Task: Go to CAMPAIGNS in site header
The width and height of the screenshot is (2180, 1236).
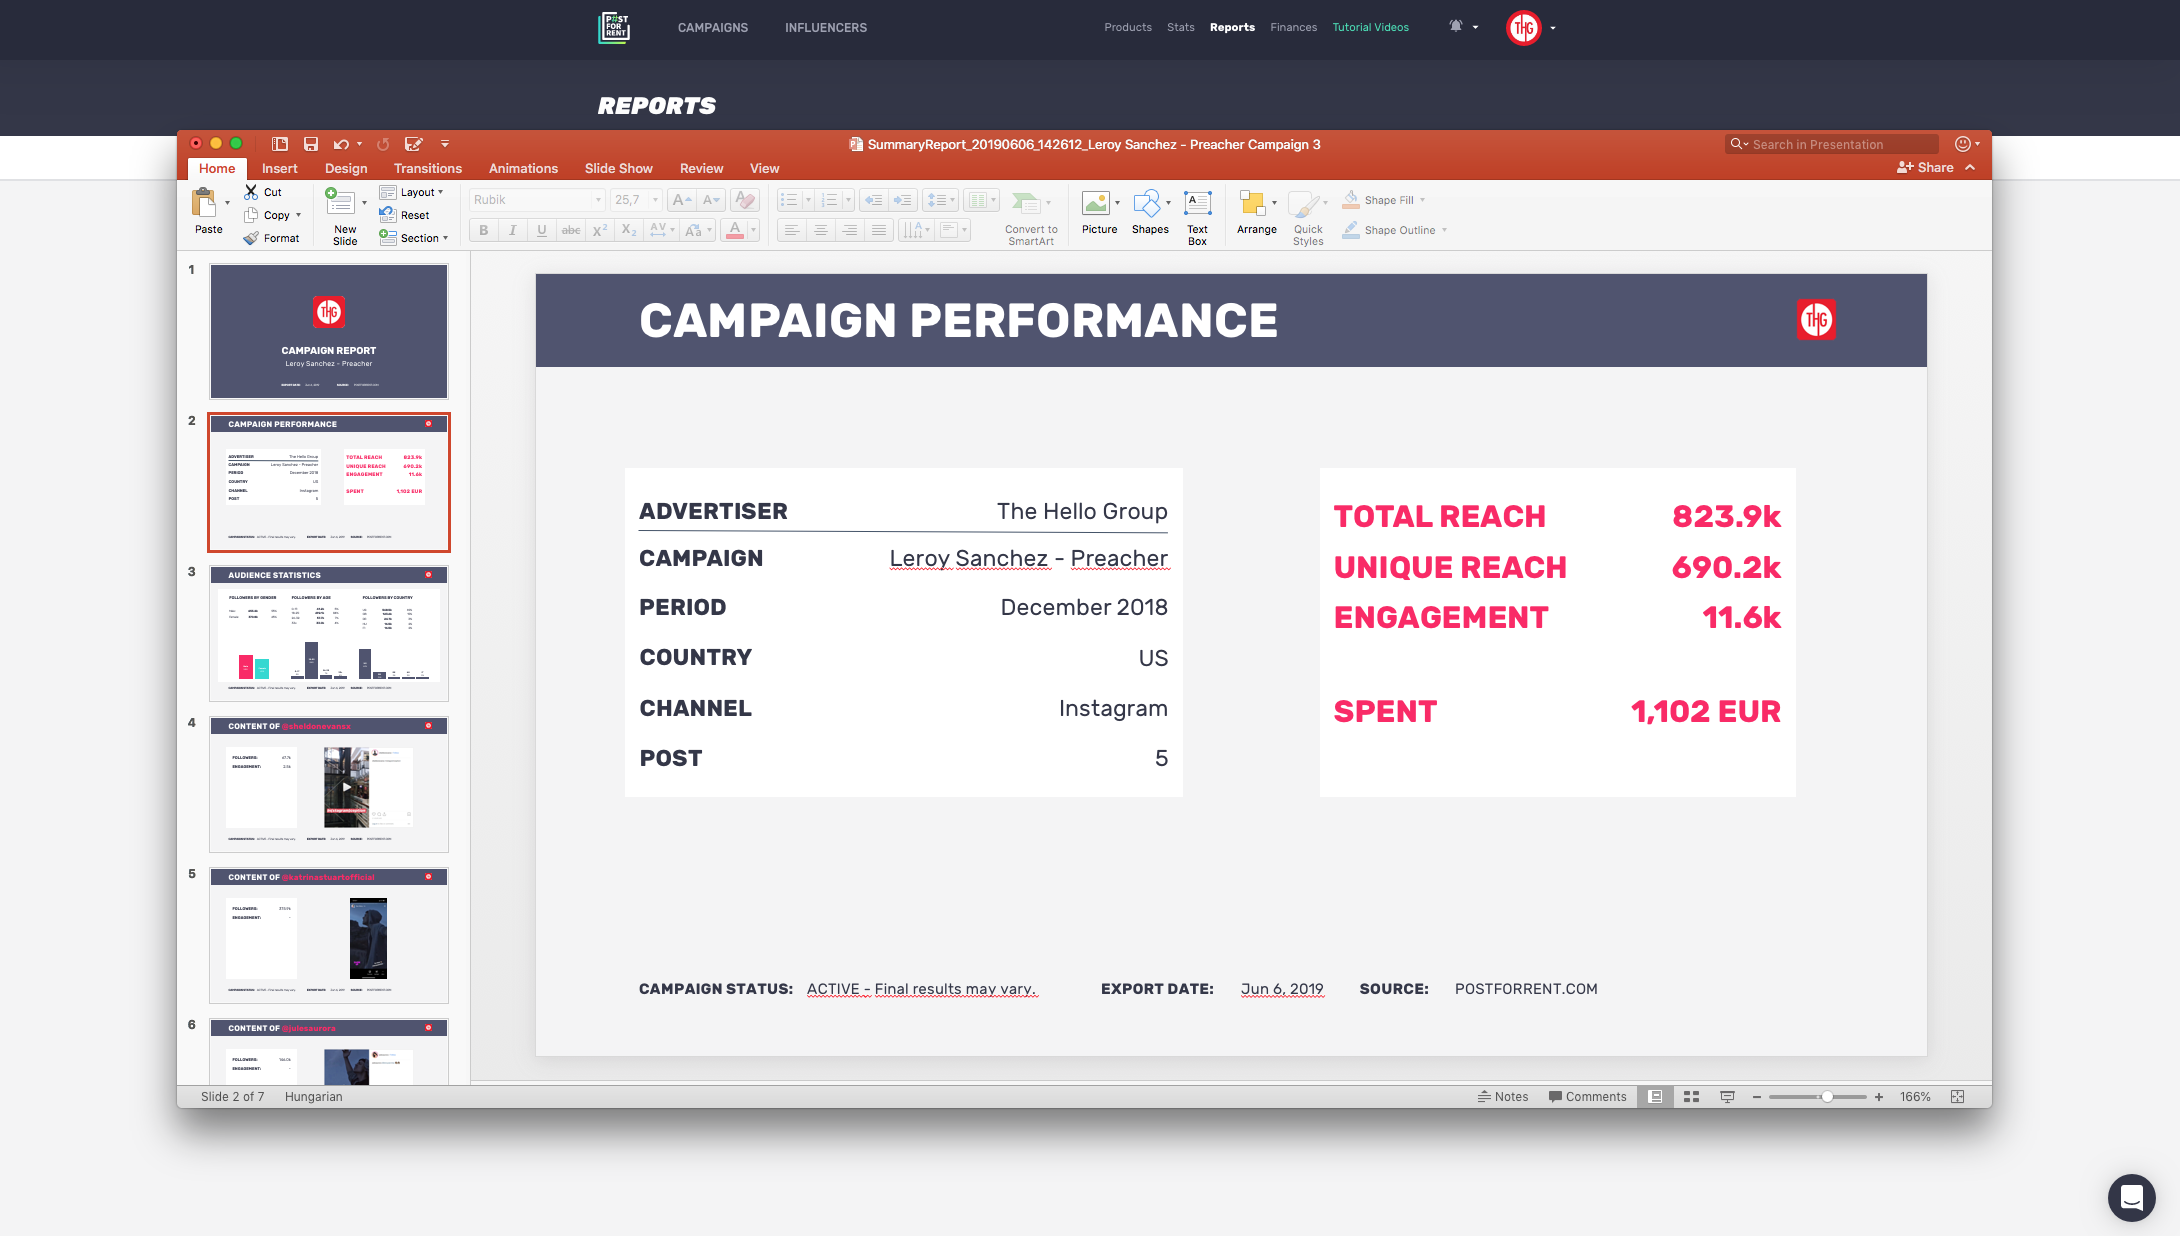Action: pos(713,27)
